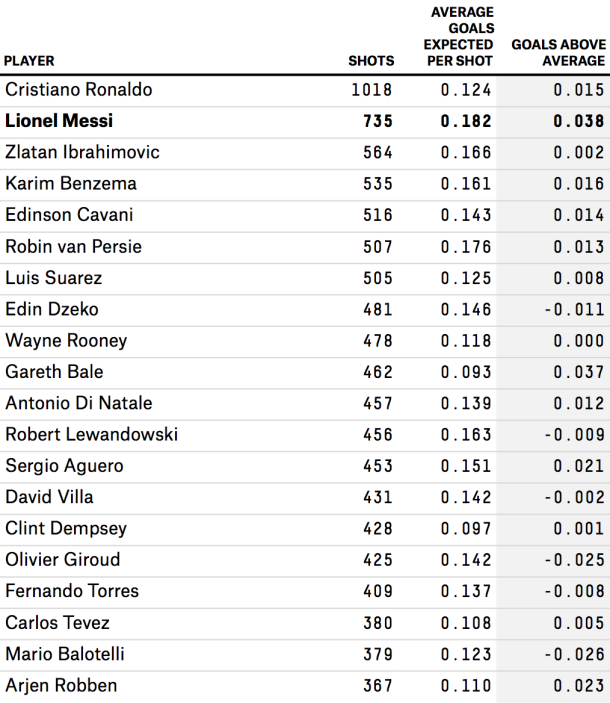This screenshot has width=610, height=703.
Task: Click the Goals Above Average header
Action: tap(558, 52)
